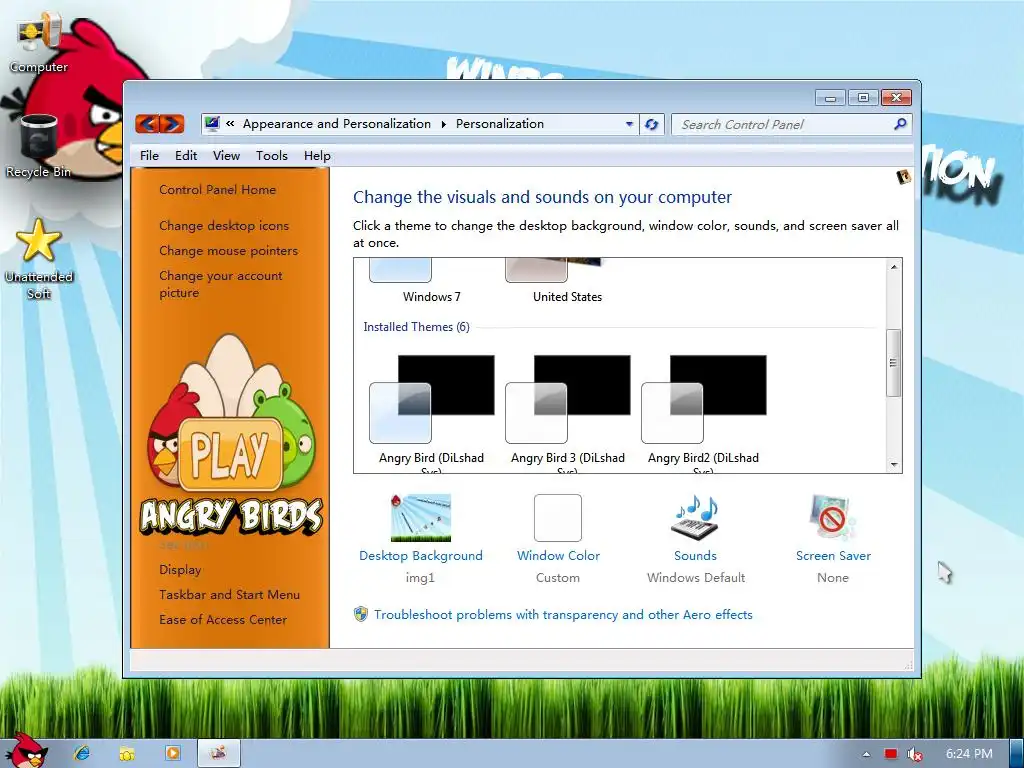Click the Forward navigation arrow
Viewport: 1024px width, 768px height.
click(x=172, y=123)
